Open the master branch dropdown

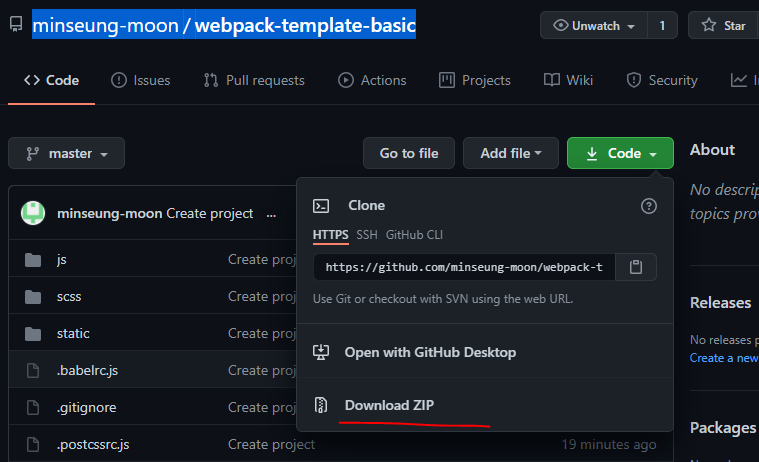point(66,154)
